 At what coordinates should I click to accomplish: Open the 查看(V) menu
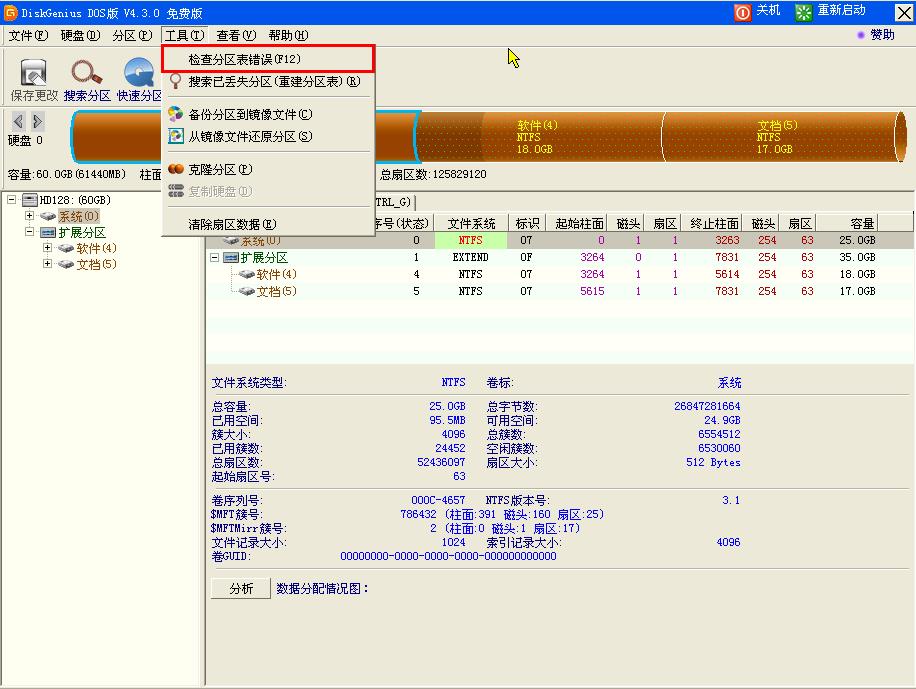(x=236, y=35)
